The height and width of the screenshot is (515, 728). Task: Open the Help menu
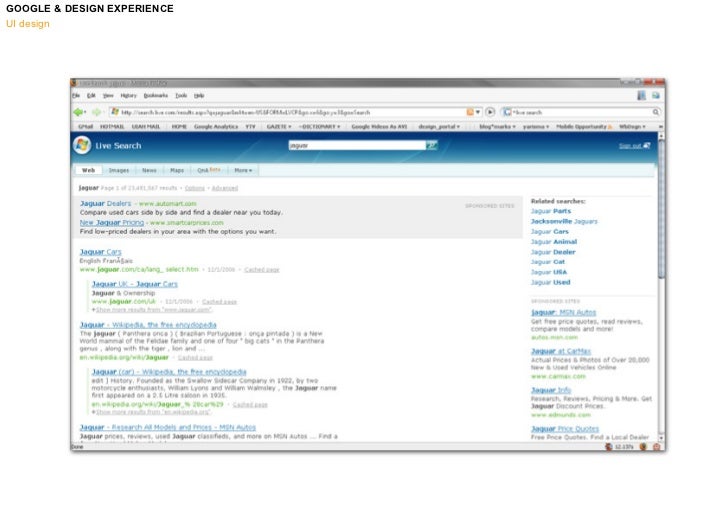pyautogui.click(x=199, y=95)
